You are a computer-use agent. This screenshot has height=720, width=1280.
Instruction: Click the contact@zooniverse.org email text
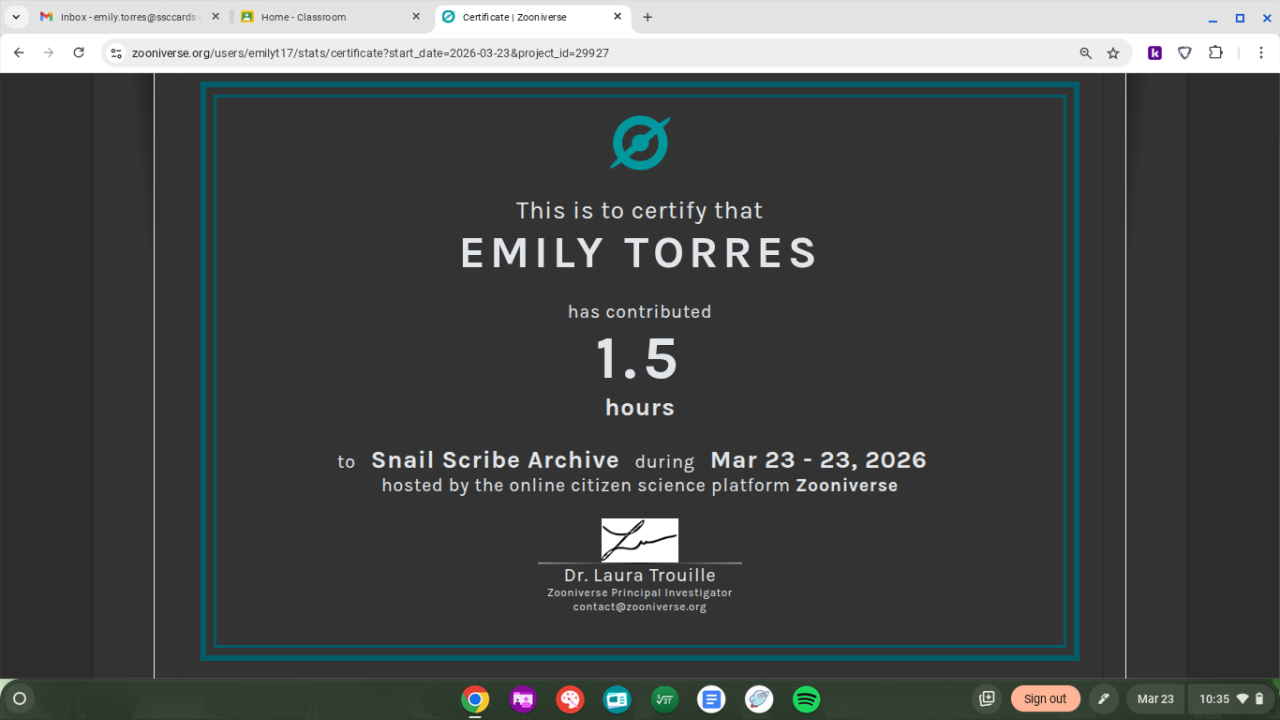coord(640,607)
